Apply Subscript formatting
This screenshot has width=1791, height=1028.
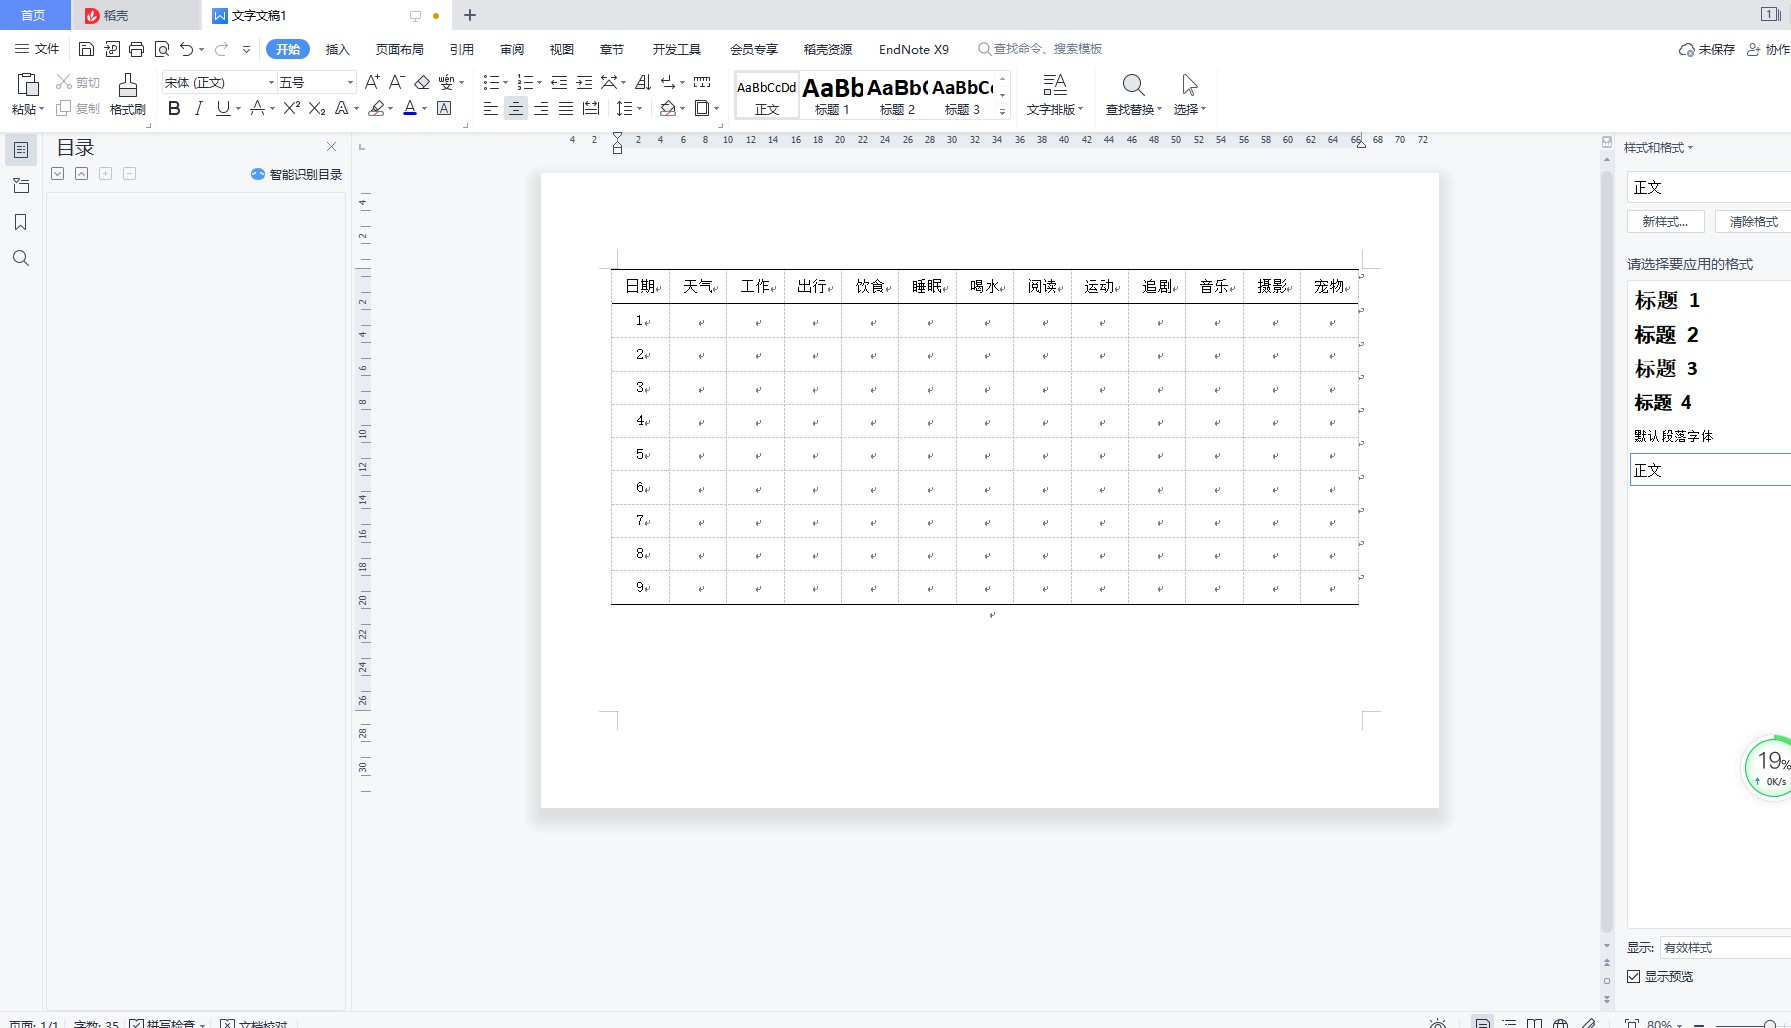pos(317,108)
